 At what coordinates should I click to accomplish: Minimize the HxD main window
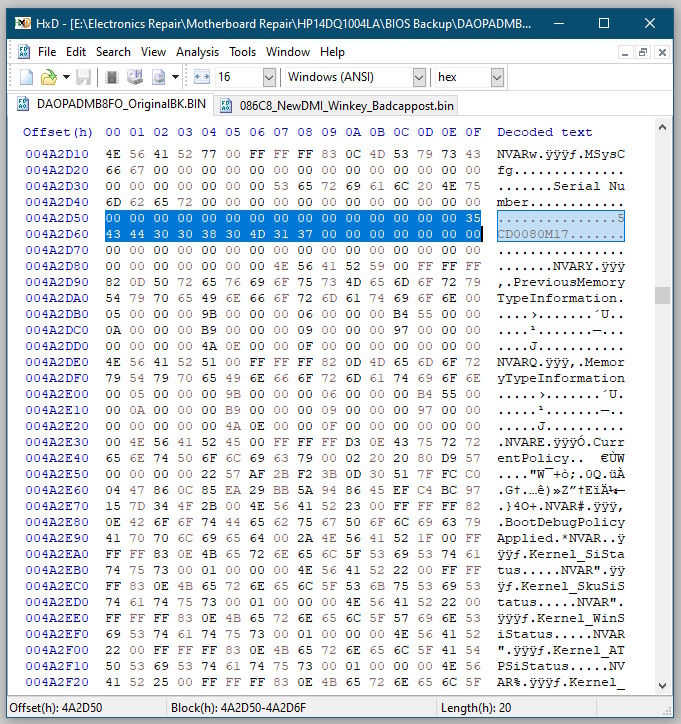559,23
